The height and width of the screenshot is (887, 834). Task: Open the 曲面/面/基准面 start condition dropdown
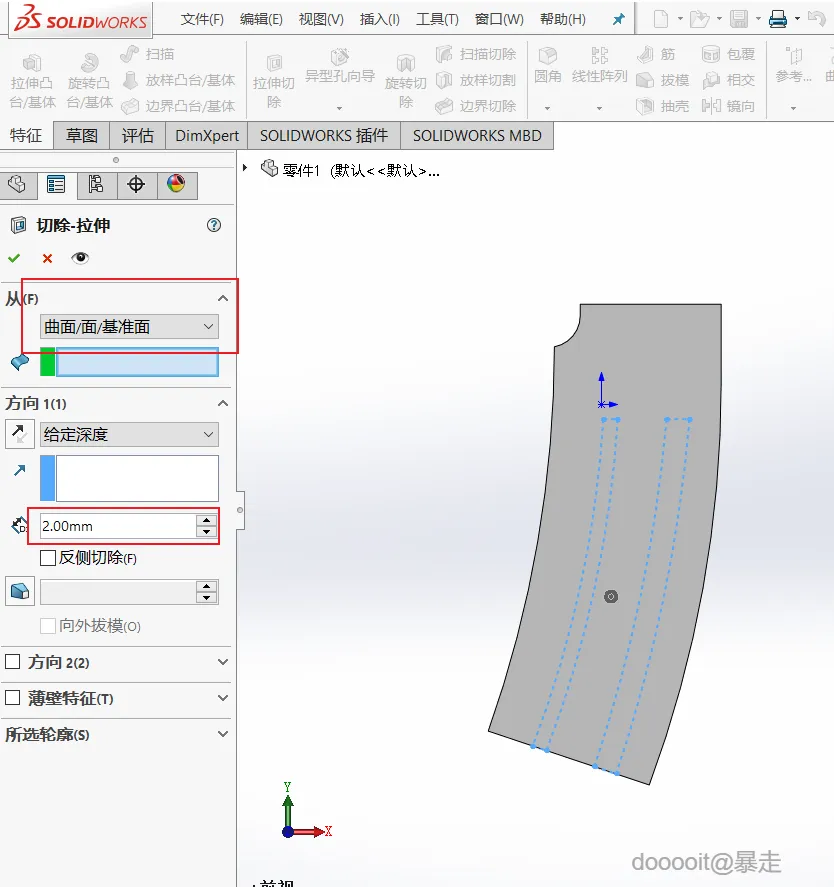point(129,327)
